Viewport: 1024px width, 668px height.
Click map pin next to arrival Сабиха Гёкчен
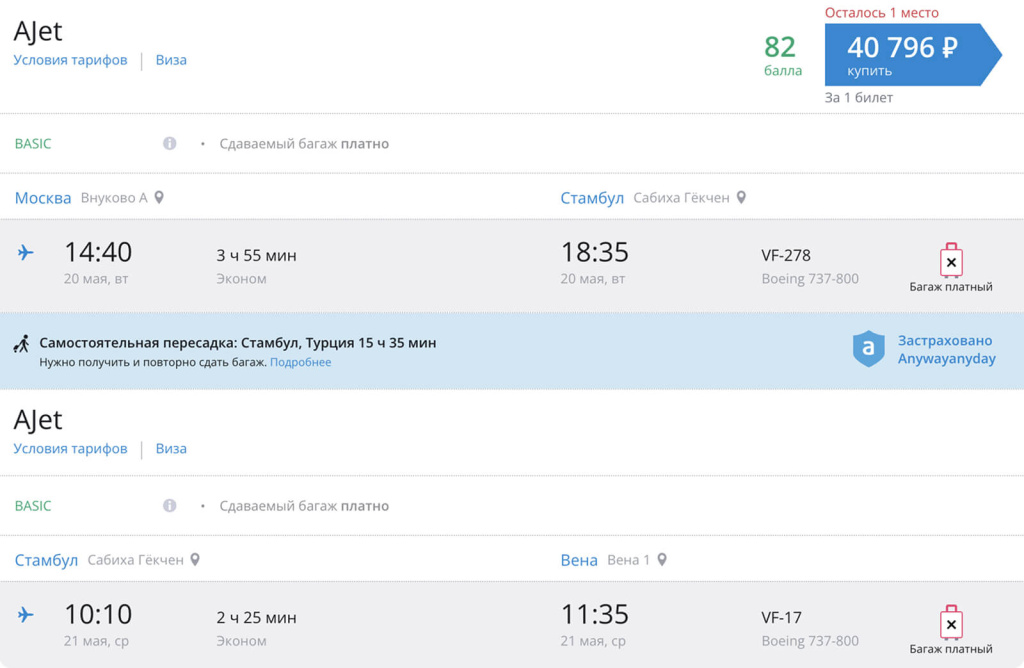pyautogui.click(x=741, y=197)
